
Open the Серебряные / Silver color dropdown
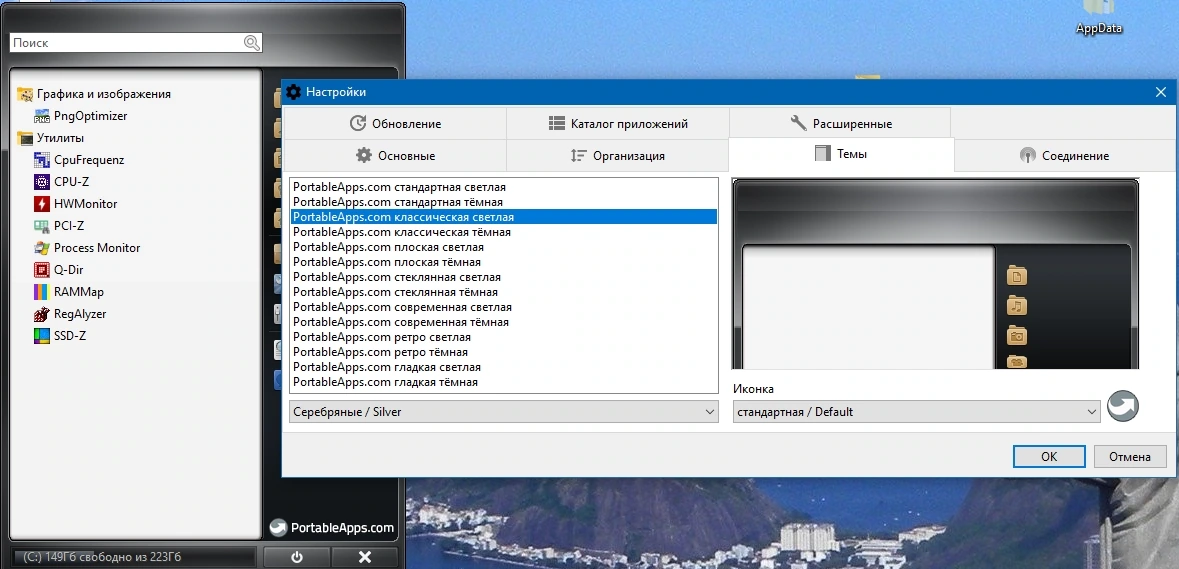pos(504,412)
